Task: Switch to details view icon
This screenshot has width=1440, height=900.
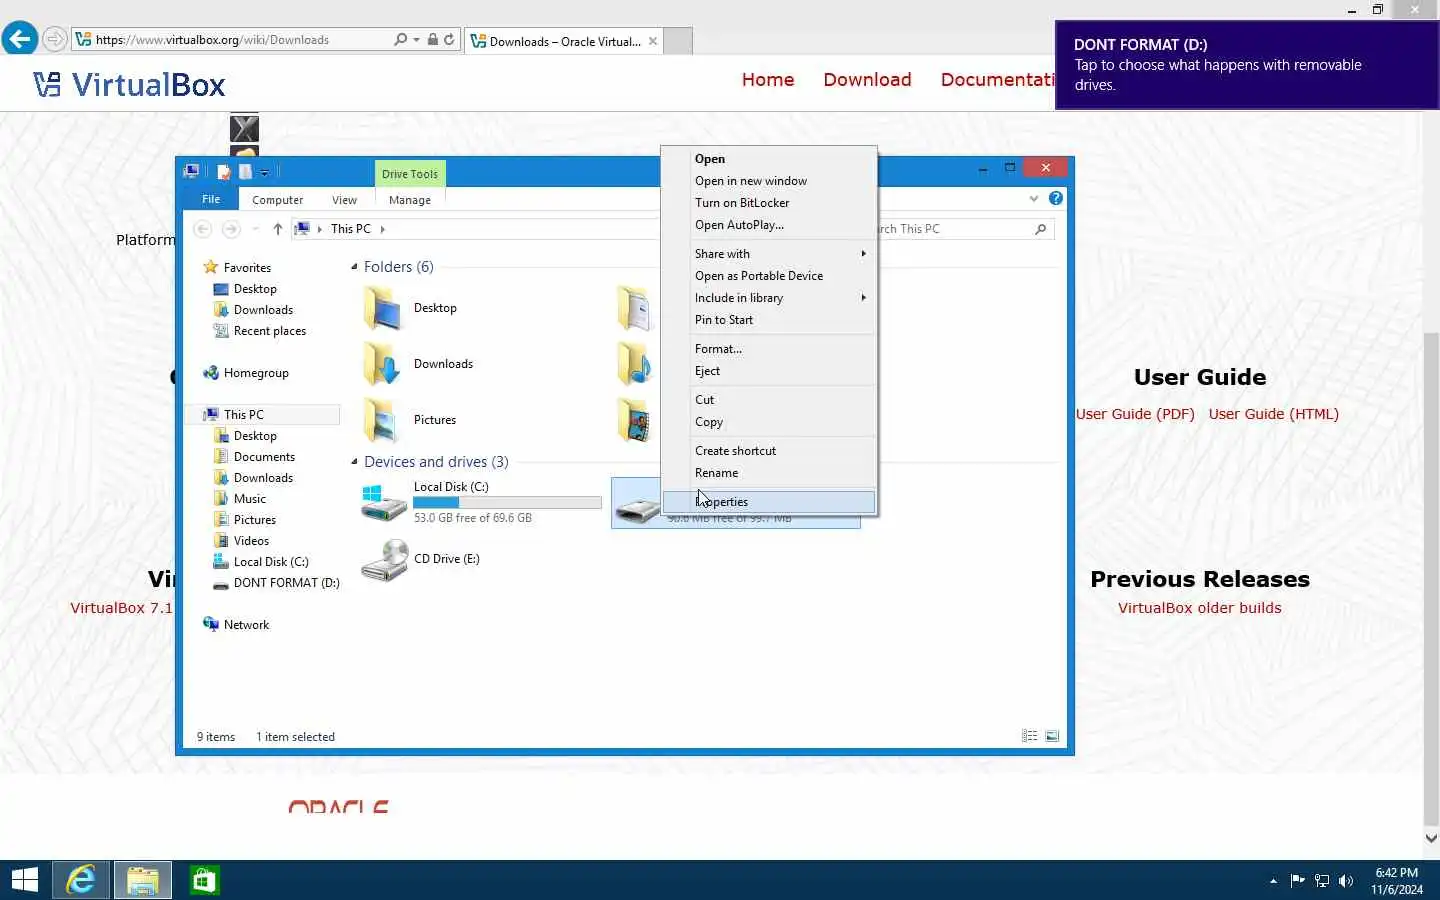Action: coord(1029,736)
